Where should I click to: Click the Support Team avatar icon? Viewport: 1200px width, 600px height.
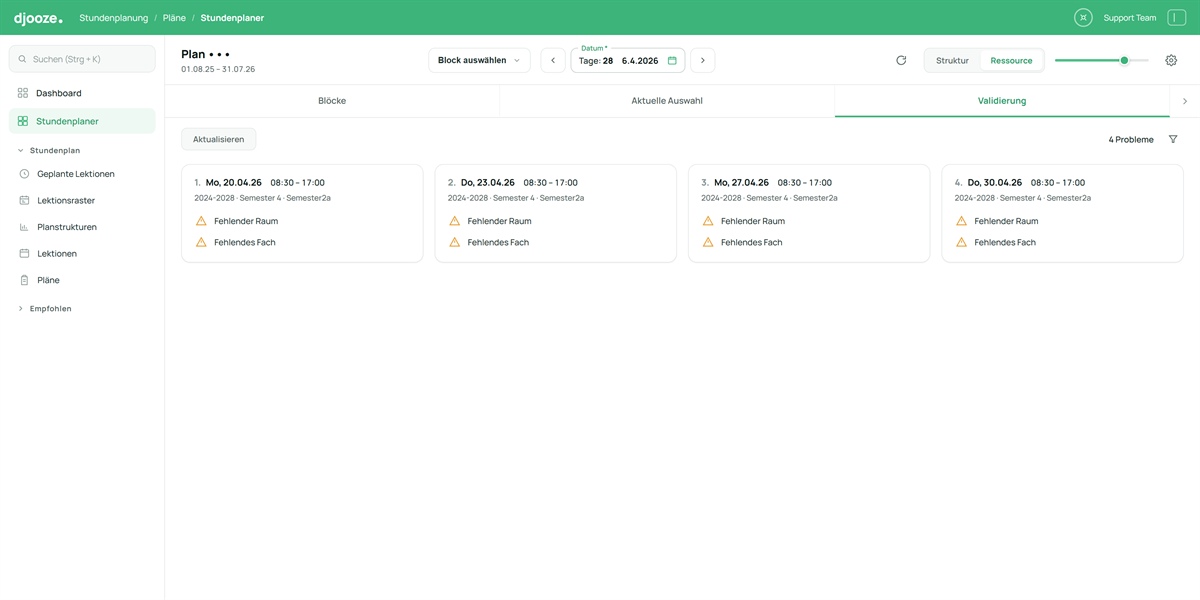pyautogui.click(x=1083, y=17)
